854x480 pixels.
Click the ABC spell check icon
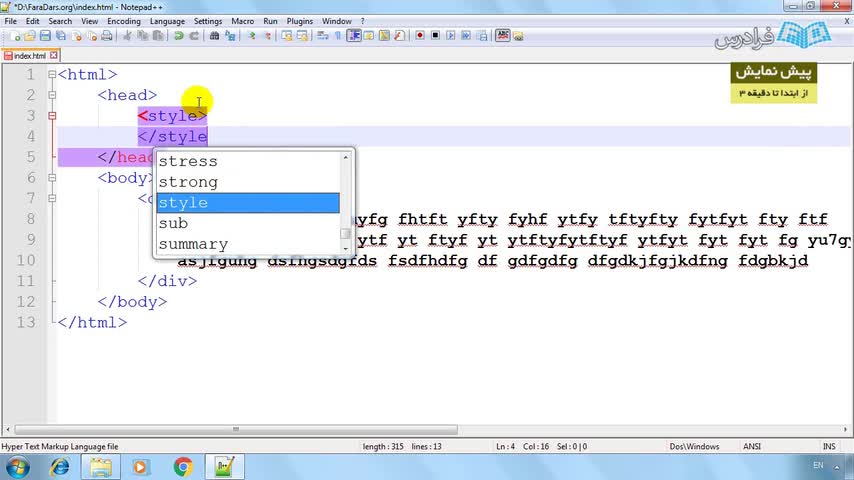click(x=502, y=36)
